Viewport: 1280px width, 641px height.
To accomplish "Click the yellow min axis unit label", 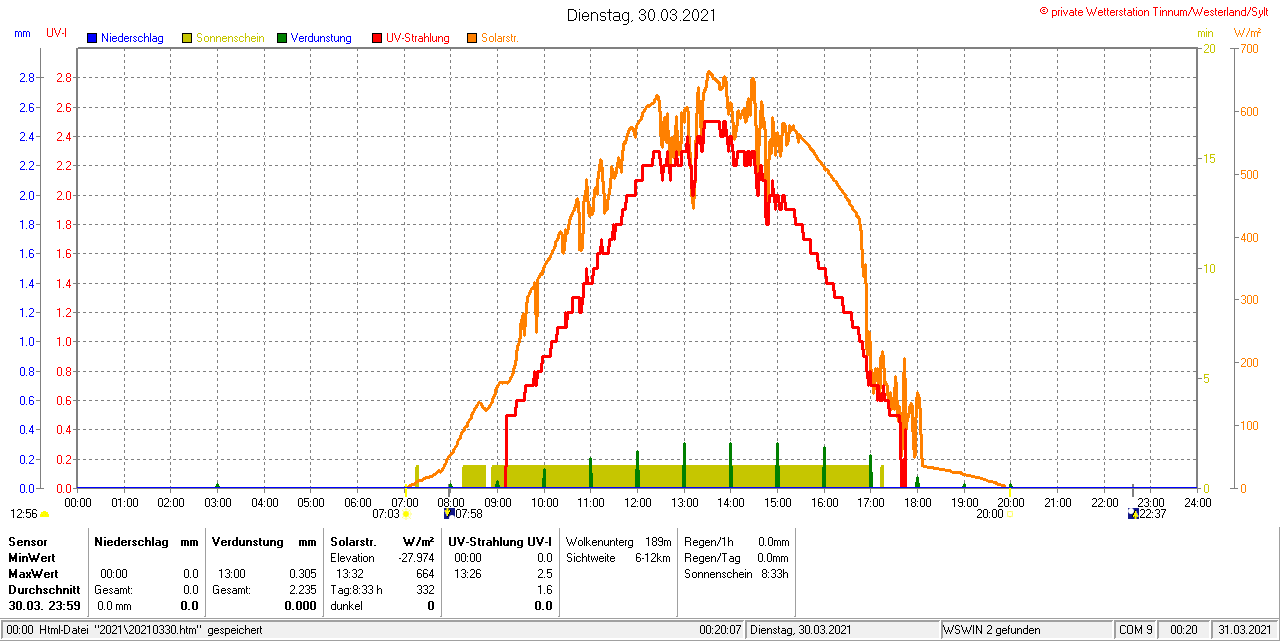I will pyautogui.click(x=1205, y=33).
